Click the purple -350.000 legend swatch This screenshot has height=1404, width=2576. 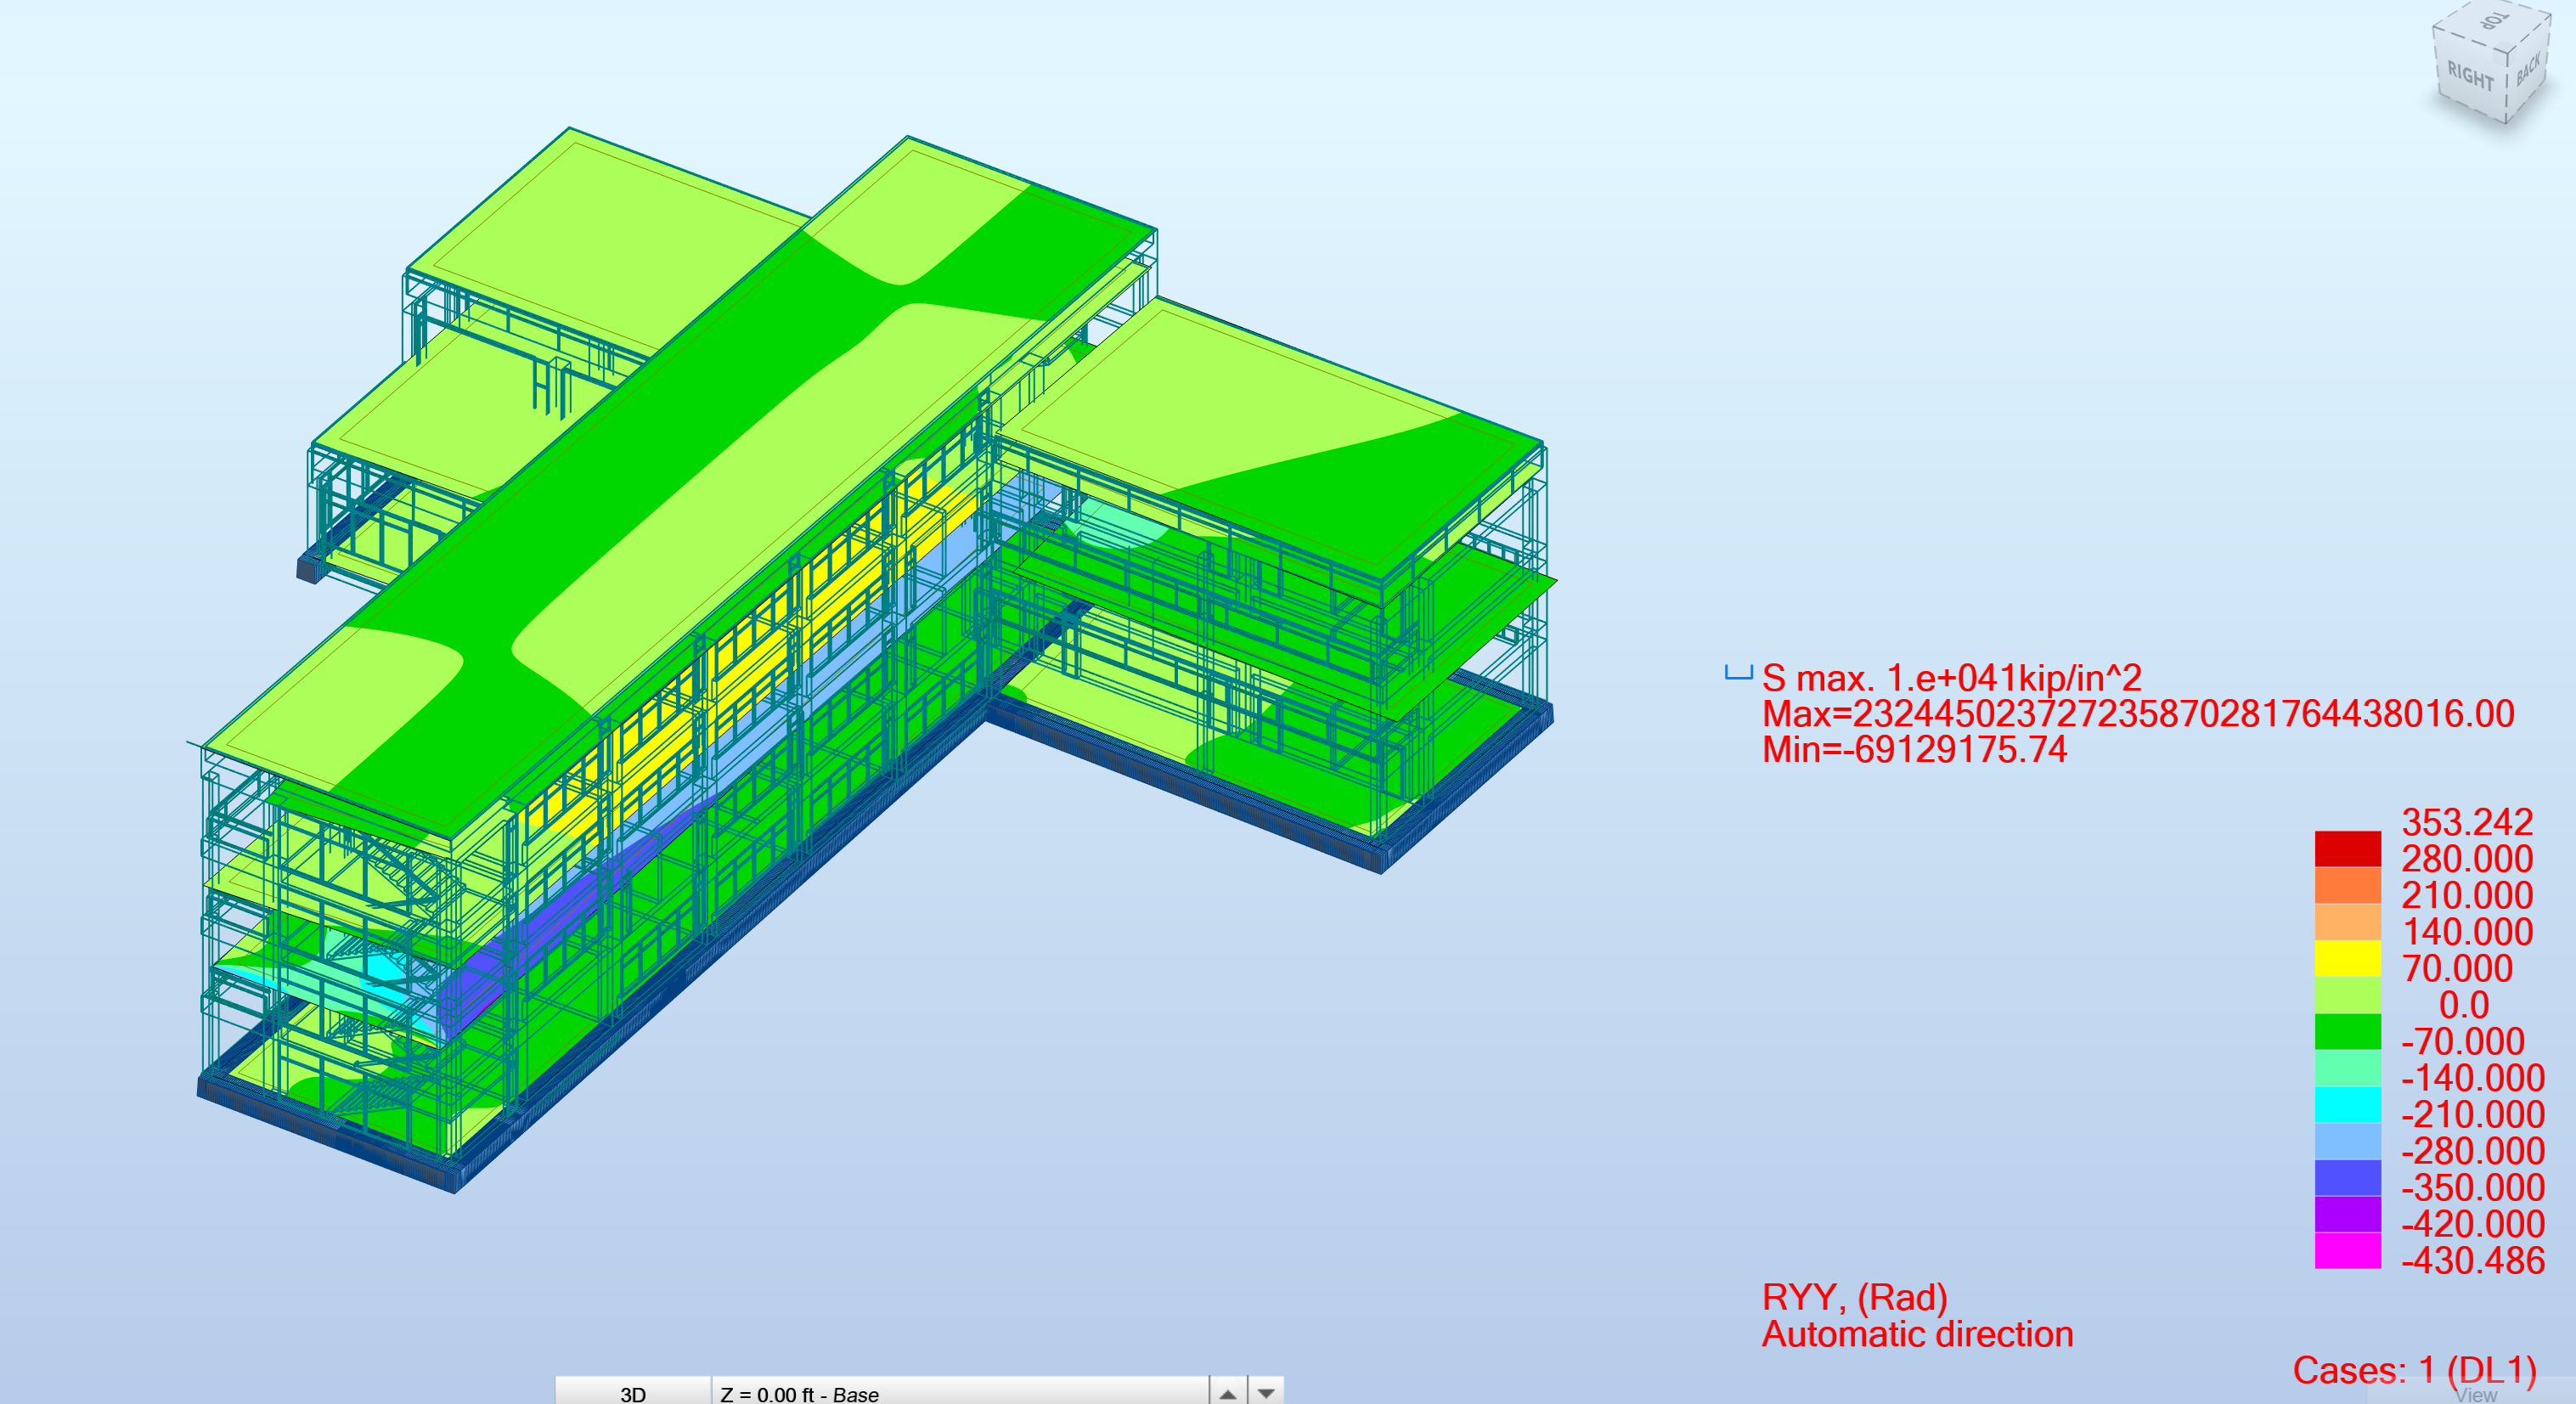click(2347, 1214)
